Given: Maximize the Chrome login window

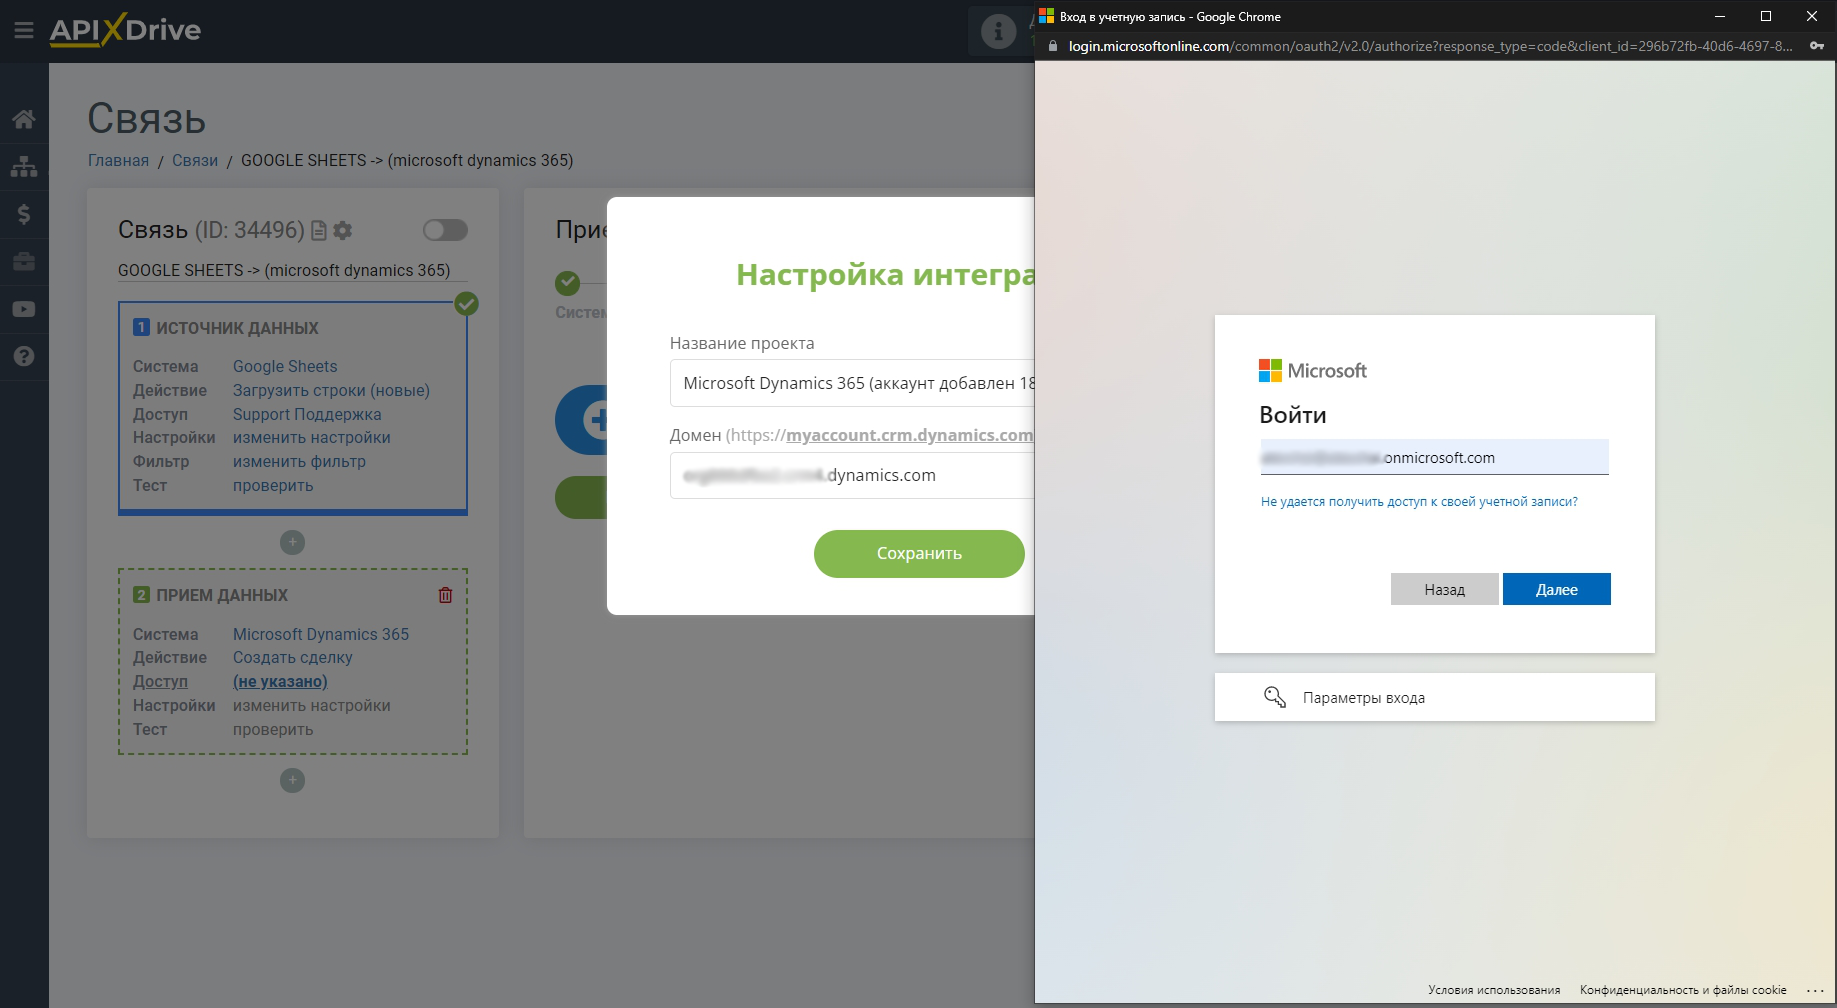Looking at the screenshot, I should (x=1766, y=16).
